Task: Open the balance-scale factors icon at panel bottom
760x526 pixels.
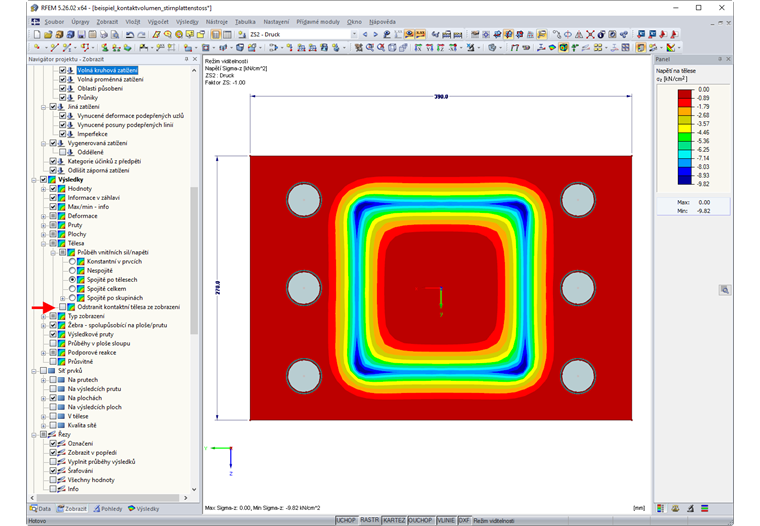Action: tap(675, 509)
